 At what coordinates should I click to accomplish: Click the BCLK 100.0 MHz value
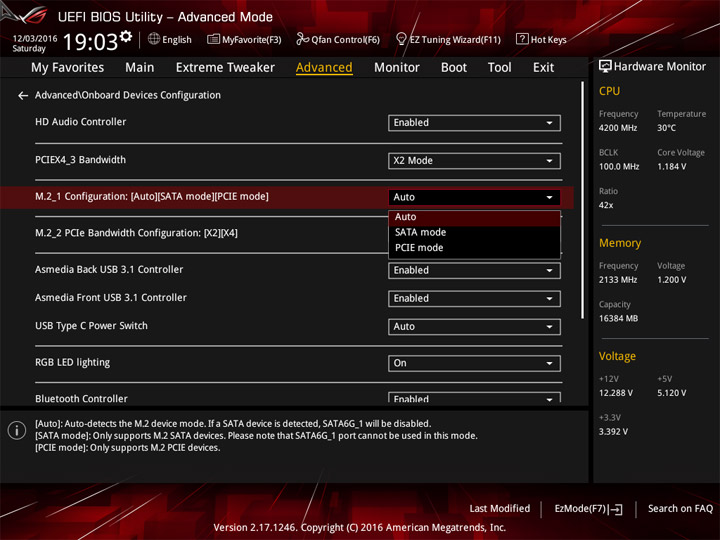coord(619,167)
